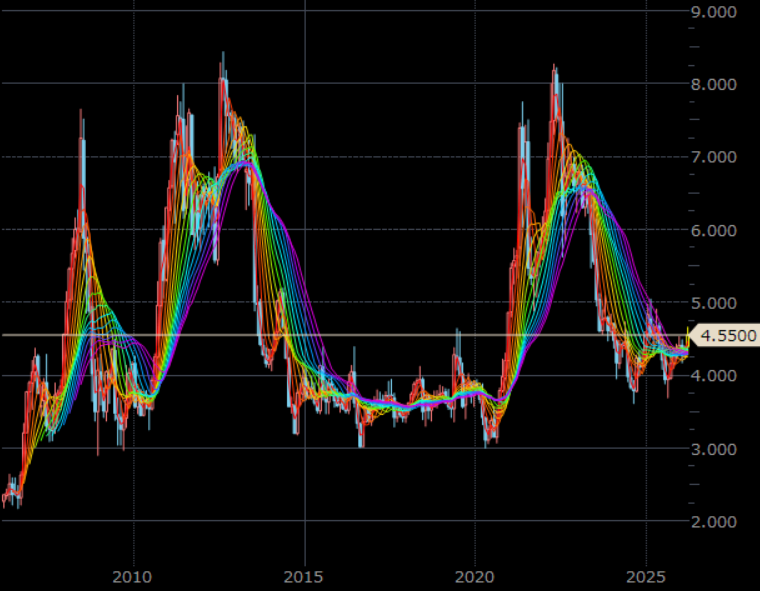Screen dimensions: 760x591
Task: Click the lowest candles at chart's left start
Action: [x=12, y=497]
